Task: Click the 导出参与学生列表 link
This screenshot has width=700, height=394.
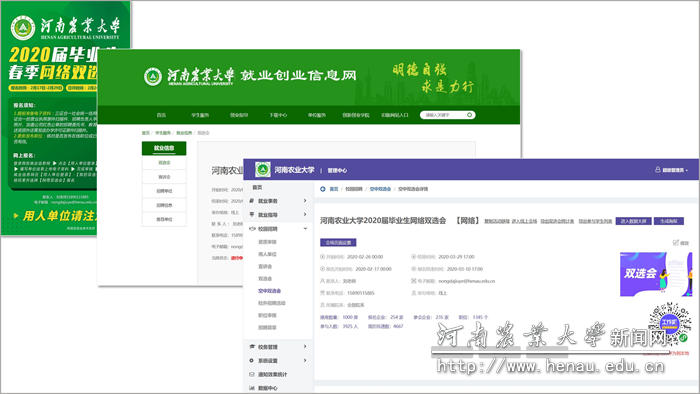Action: pyautogui.click(x=595, y=221)
